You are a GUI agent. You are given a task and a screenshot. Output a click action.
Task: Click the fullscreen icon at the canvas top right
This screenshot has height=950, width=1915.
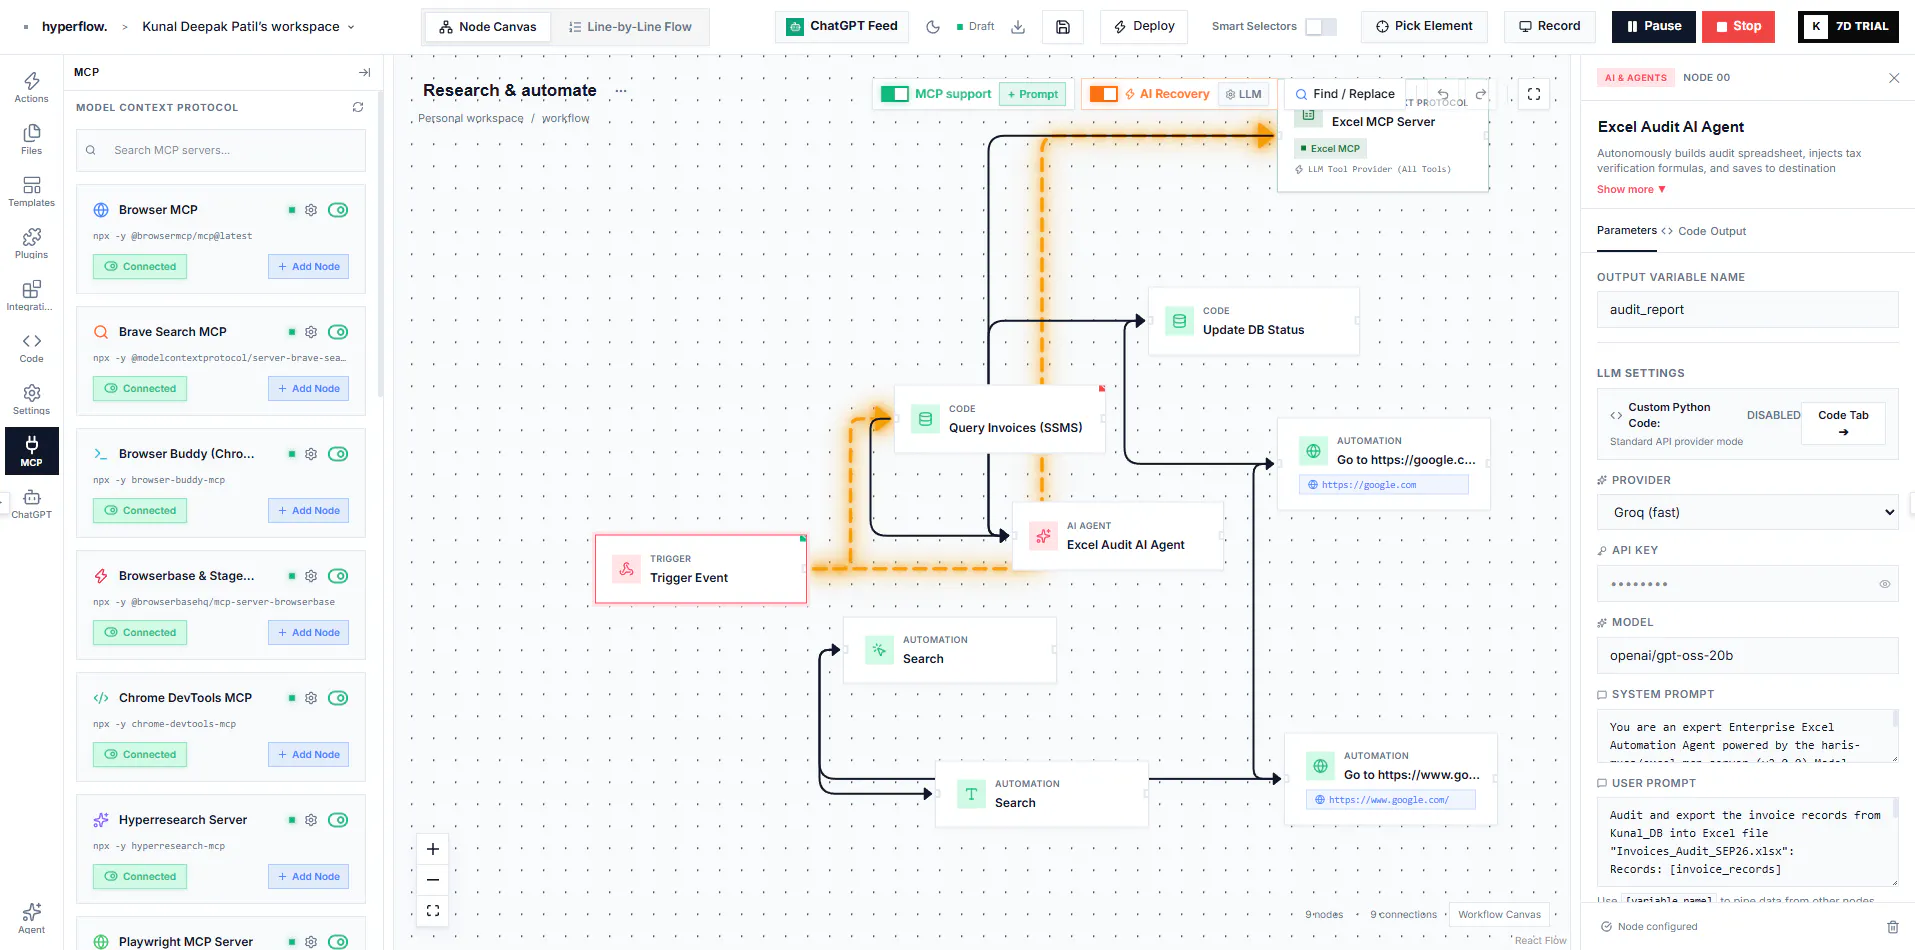click(1534, 94)
